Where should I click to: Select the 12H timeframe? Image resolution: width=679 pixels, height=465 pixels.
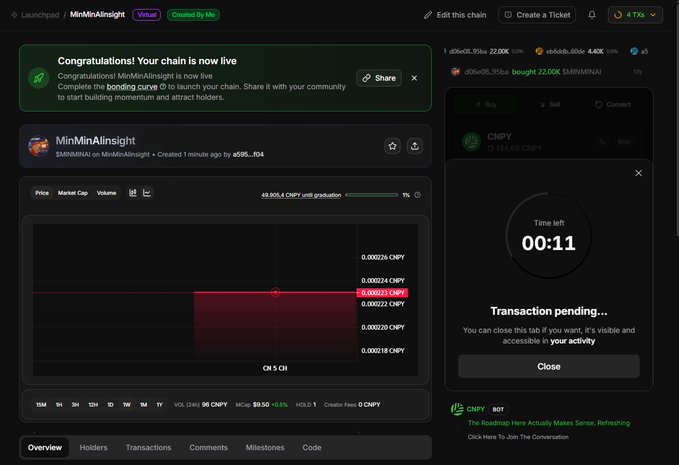click(93, 405)
